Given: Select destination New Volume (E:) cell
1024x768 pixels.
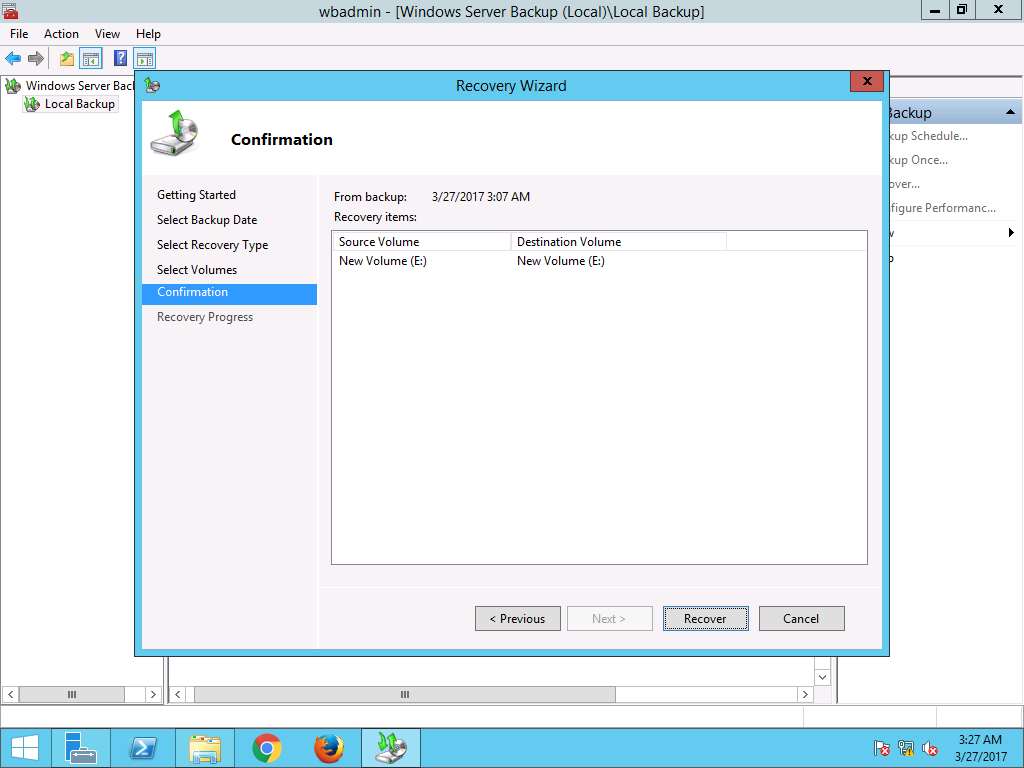Looking at the screenshot, I should [561, 261].
